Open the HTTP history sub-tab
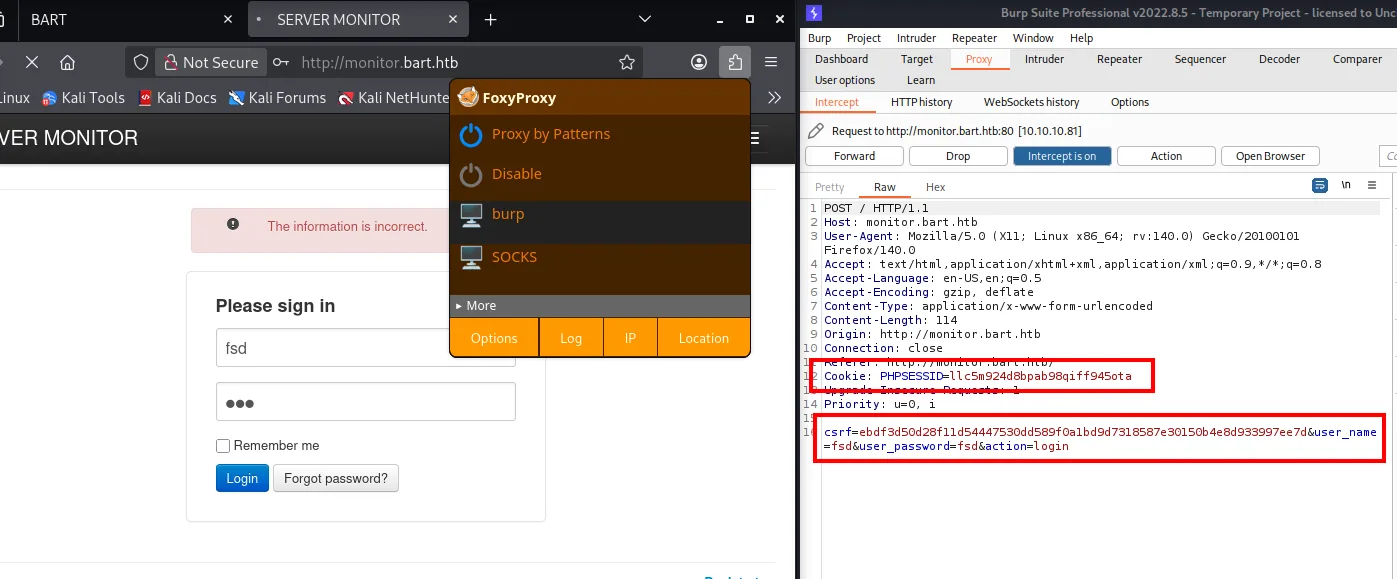The height and width of the screenshot is (579, 1397). pos(921,102)
